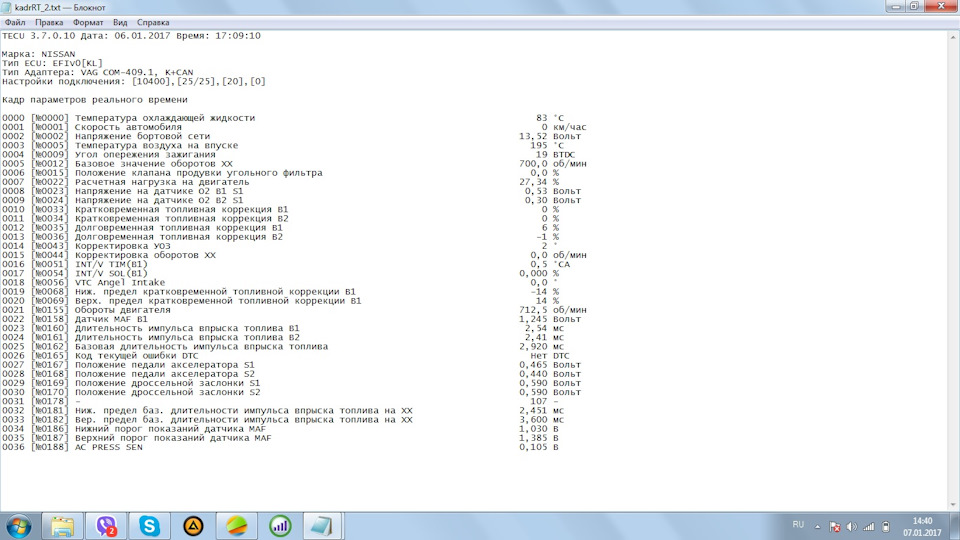Click 'Кадр параметров реального времени' heading
The height and width of the screenshot is (540, 960).
(x=94, y=100)
